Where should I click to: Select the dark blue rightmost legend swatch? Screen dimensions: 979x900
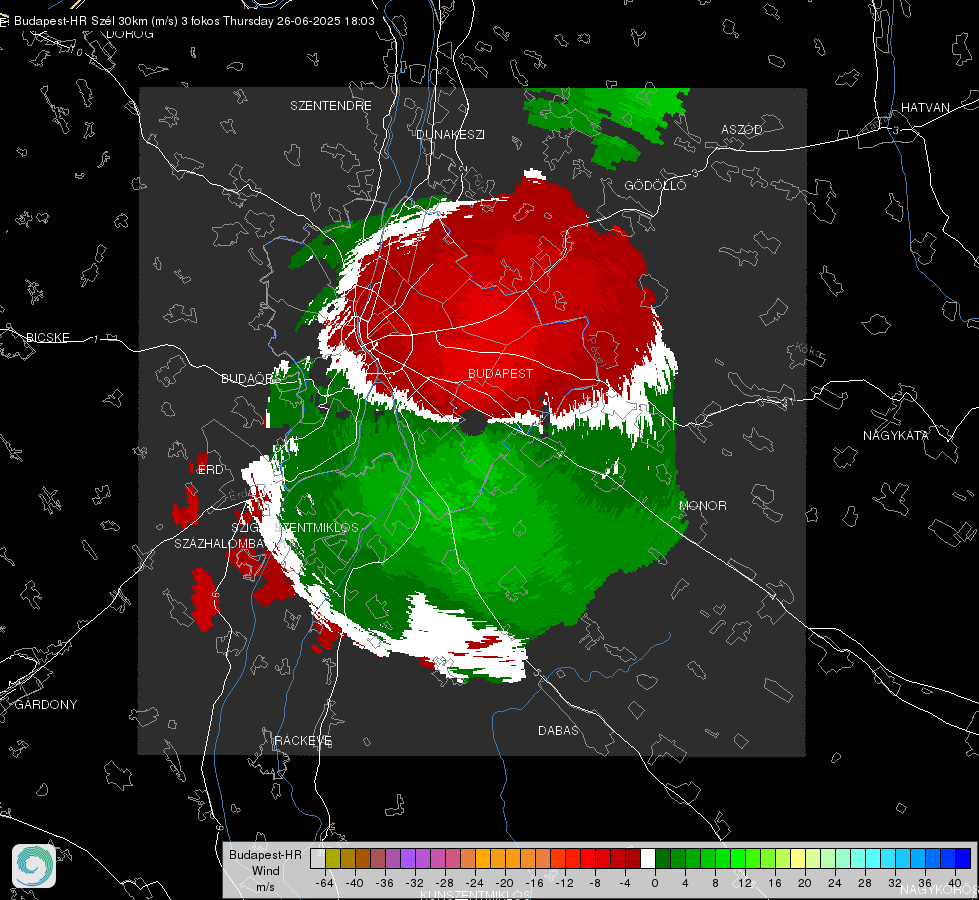coord(963,858)
